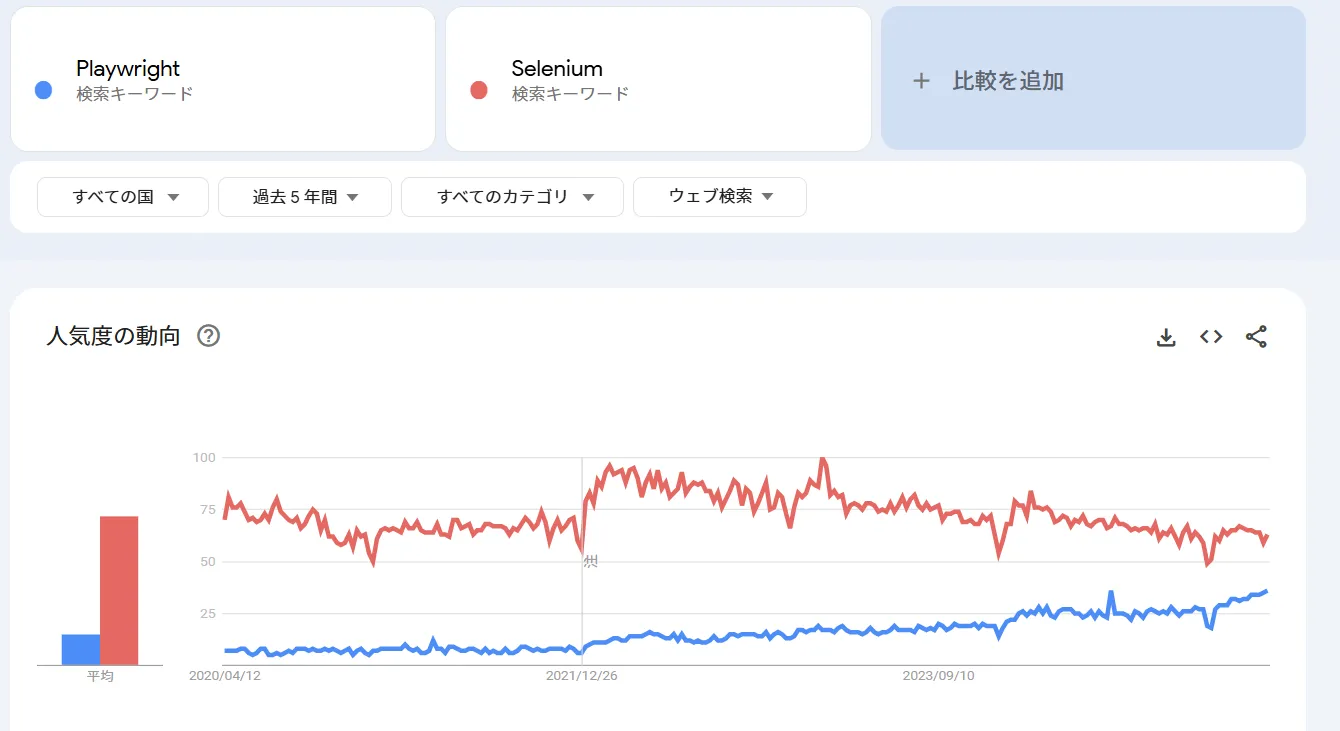Click the plus icon in 比較を追加

[x=921, y=81]
